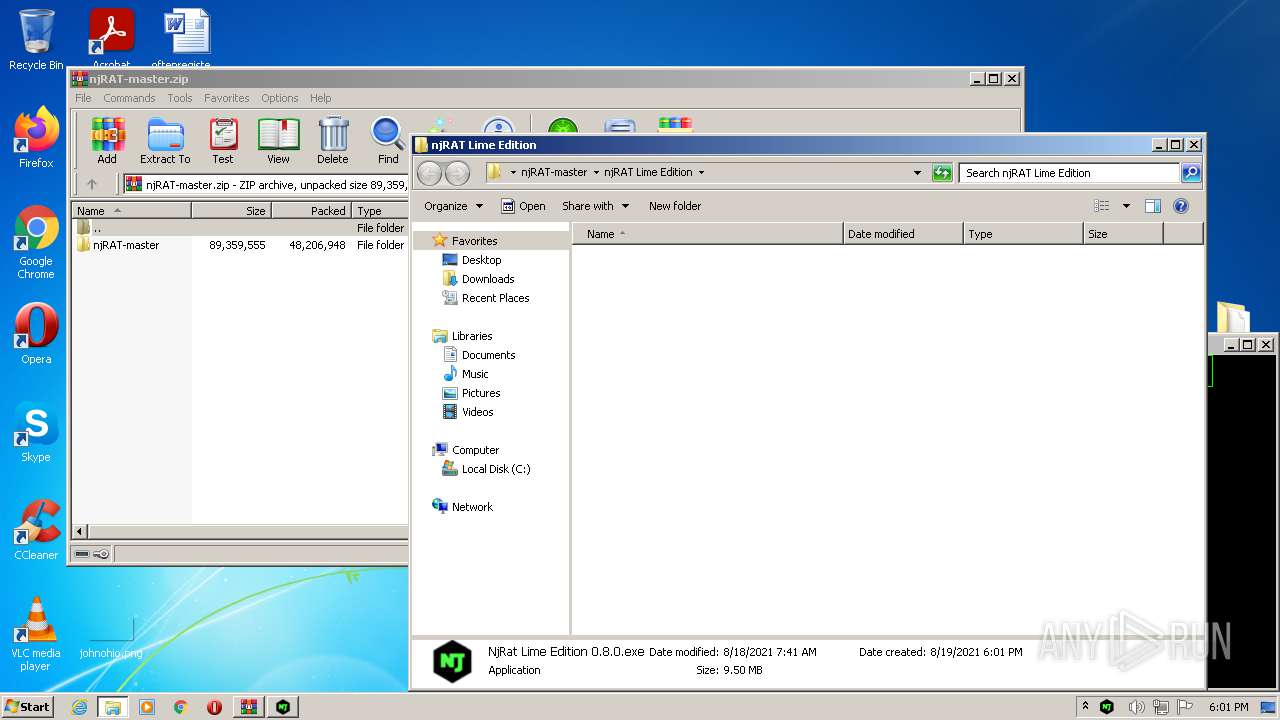Open the Options menu in WinRAR

pyautogui.click(x=280, y=98)
